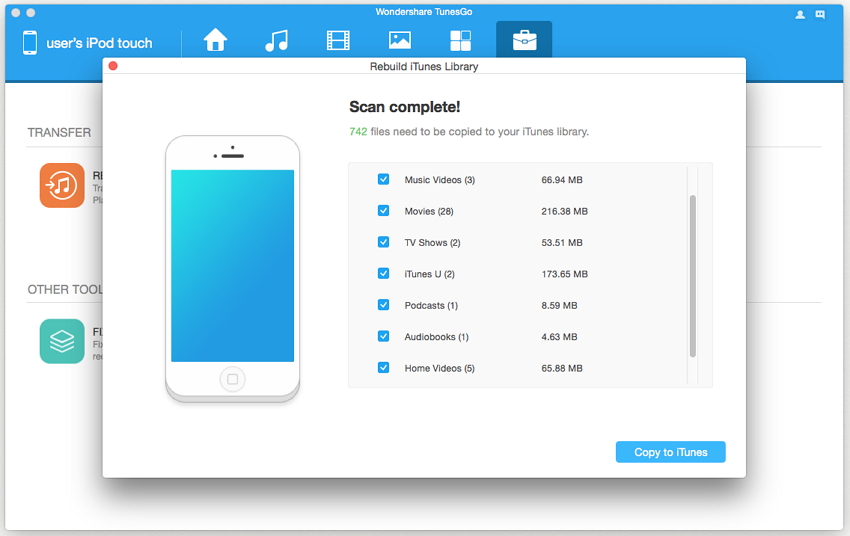
Task: Uncheck the Audiobooks checkbox
Action: point(383,337)
